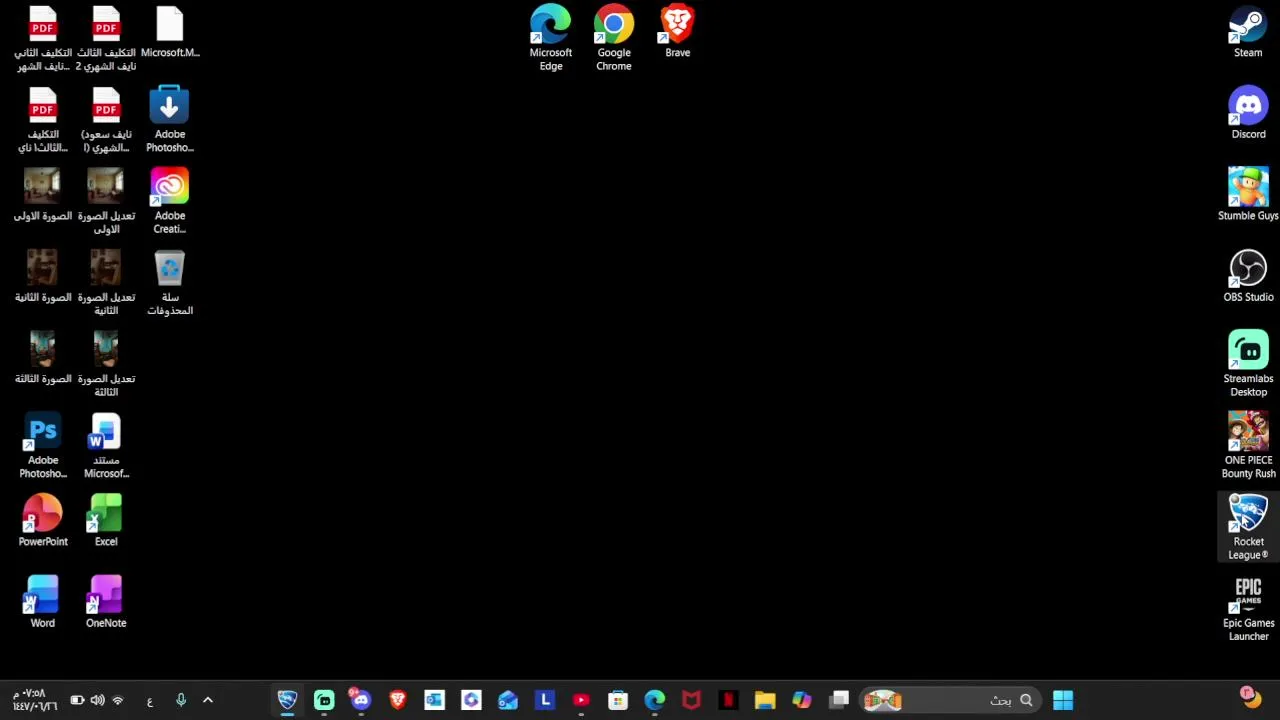This screenshot has width=1280, height=720.
Task: Select the Discord desktop shortcut
Action: tap(1248, 113)
